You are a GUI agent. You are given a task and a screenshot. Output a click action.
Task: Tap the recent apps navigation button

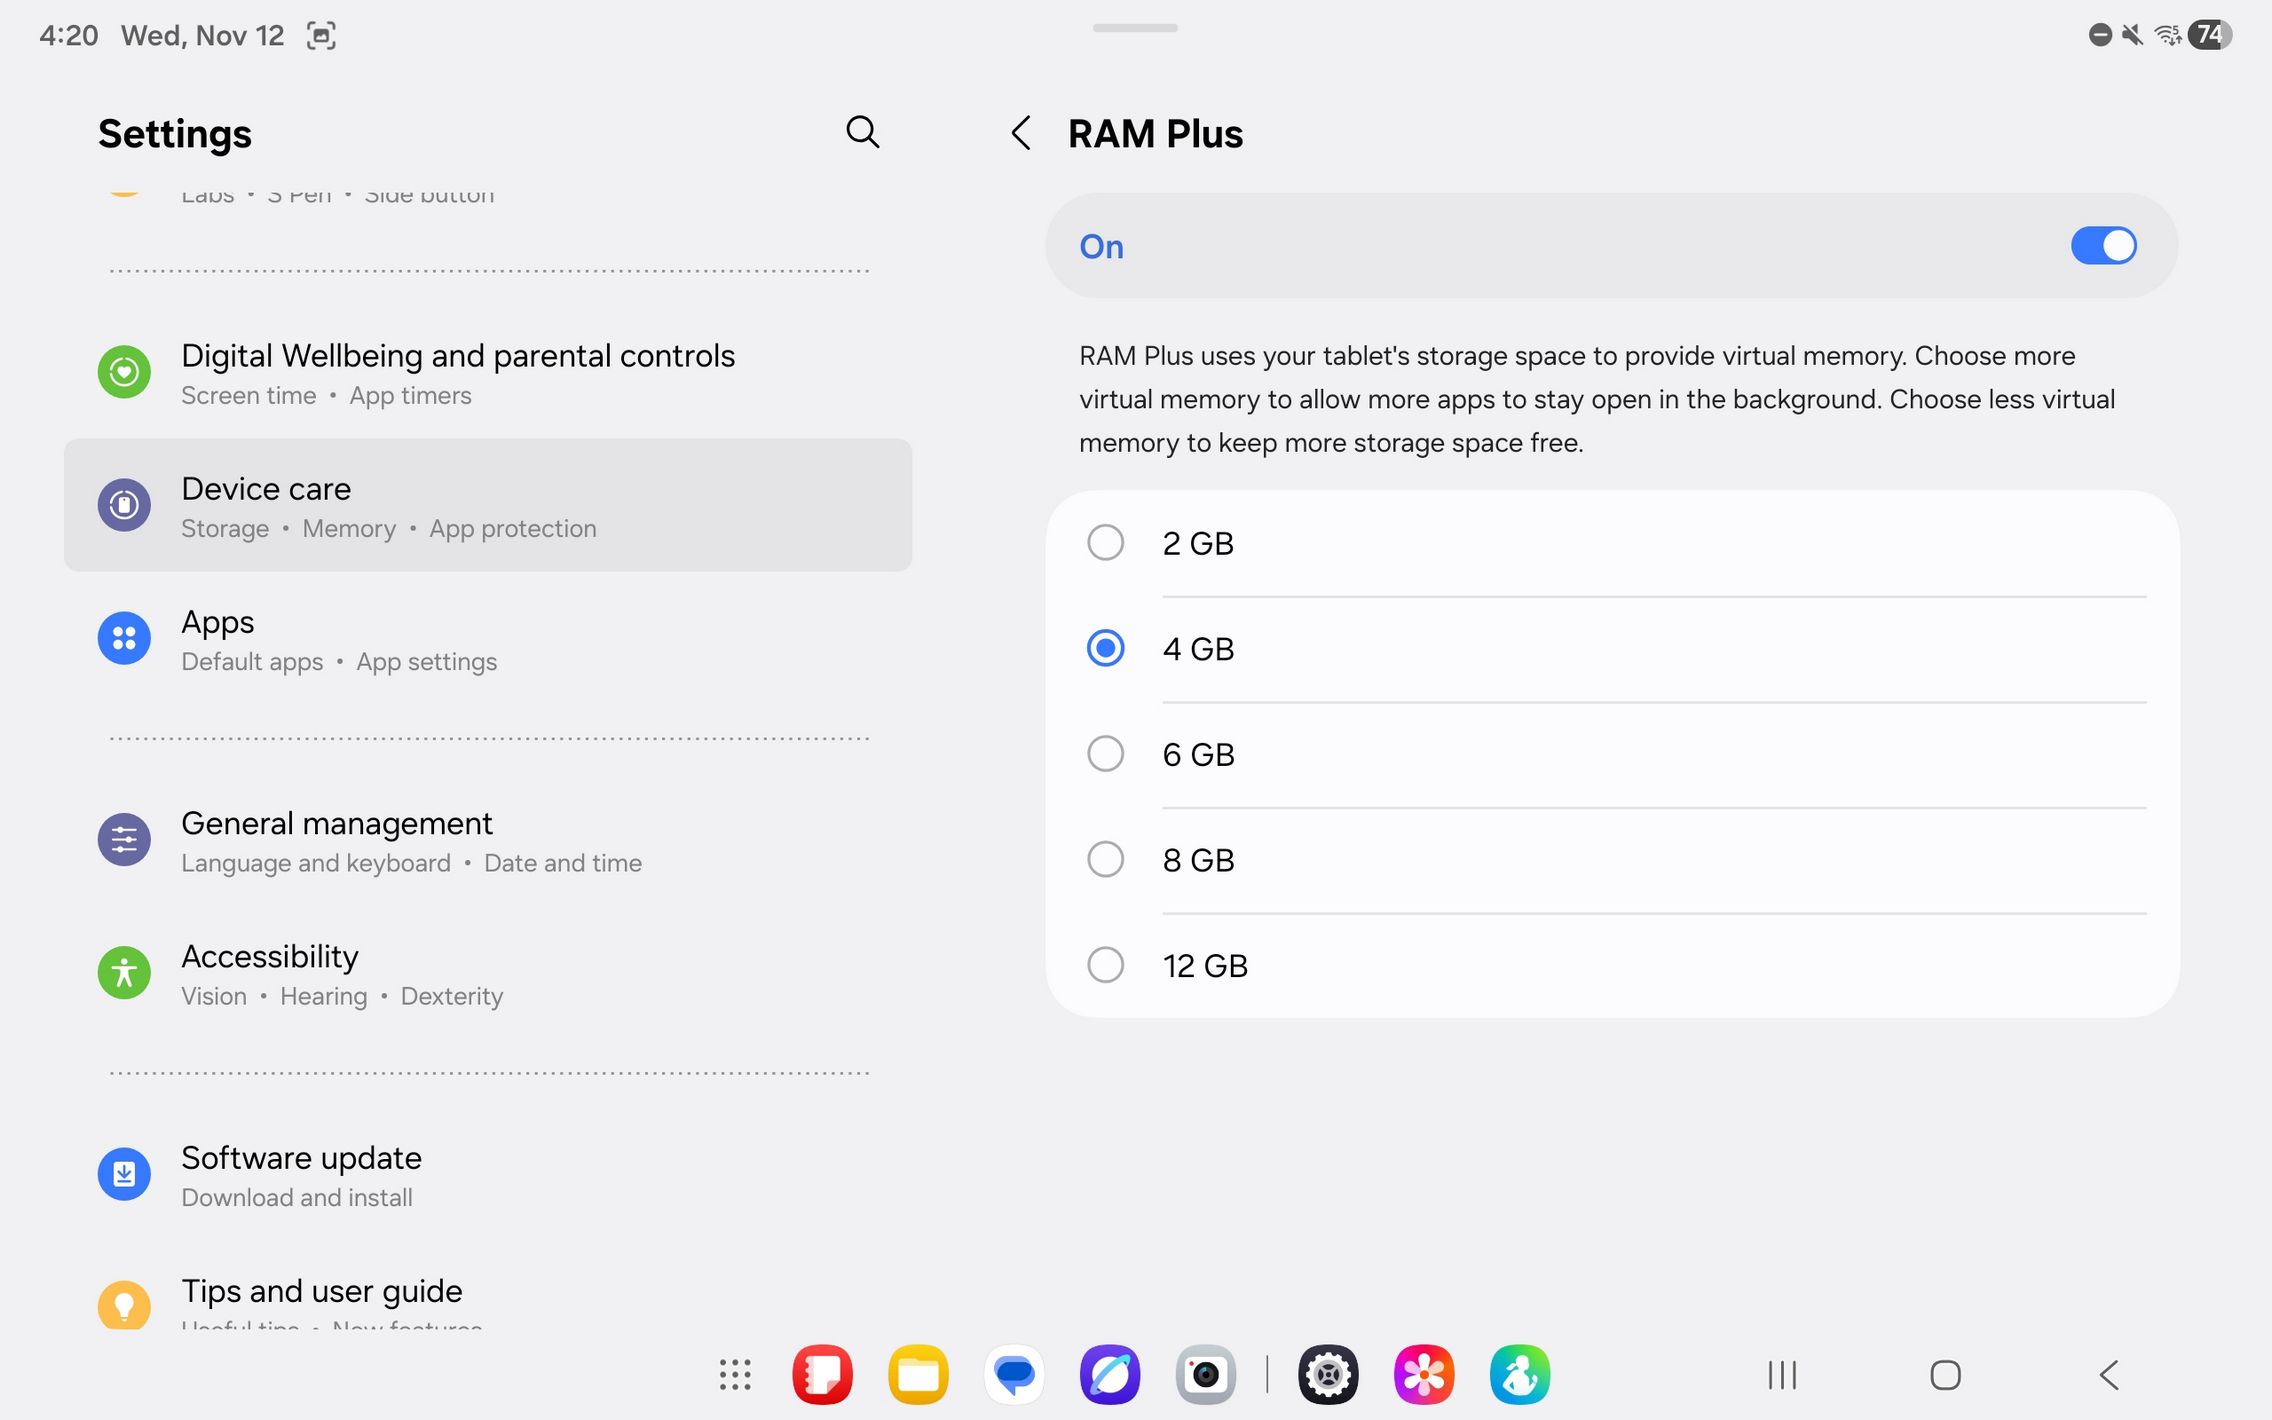[x=1782, y=1375]
